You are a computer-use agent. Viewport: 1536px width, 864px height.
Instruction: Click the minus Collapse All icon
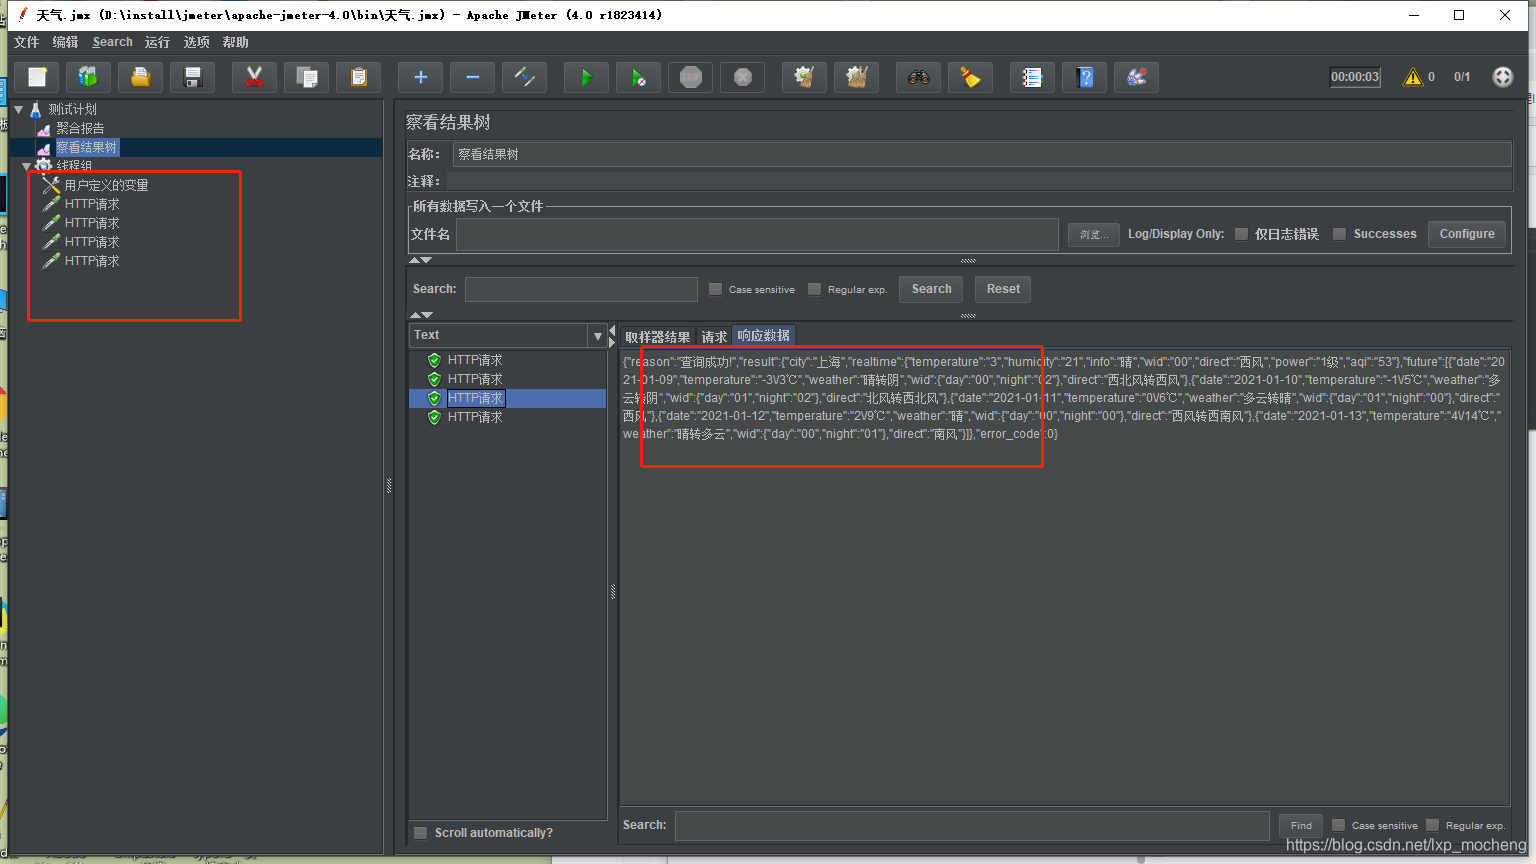coord(473,77)
